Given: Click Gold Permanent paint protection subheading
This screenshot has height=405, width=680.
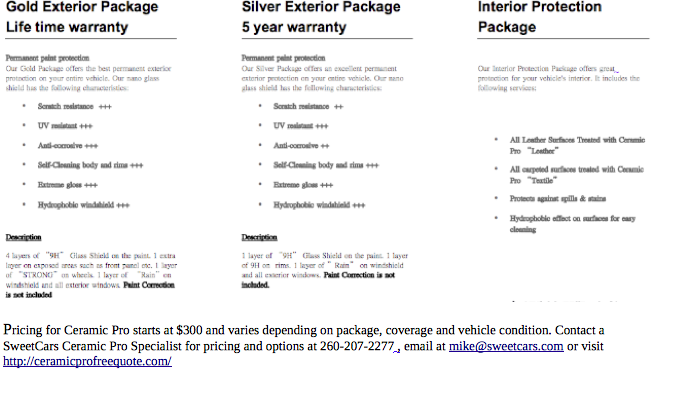Looking at the screenshot, I should (47, 58).
